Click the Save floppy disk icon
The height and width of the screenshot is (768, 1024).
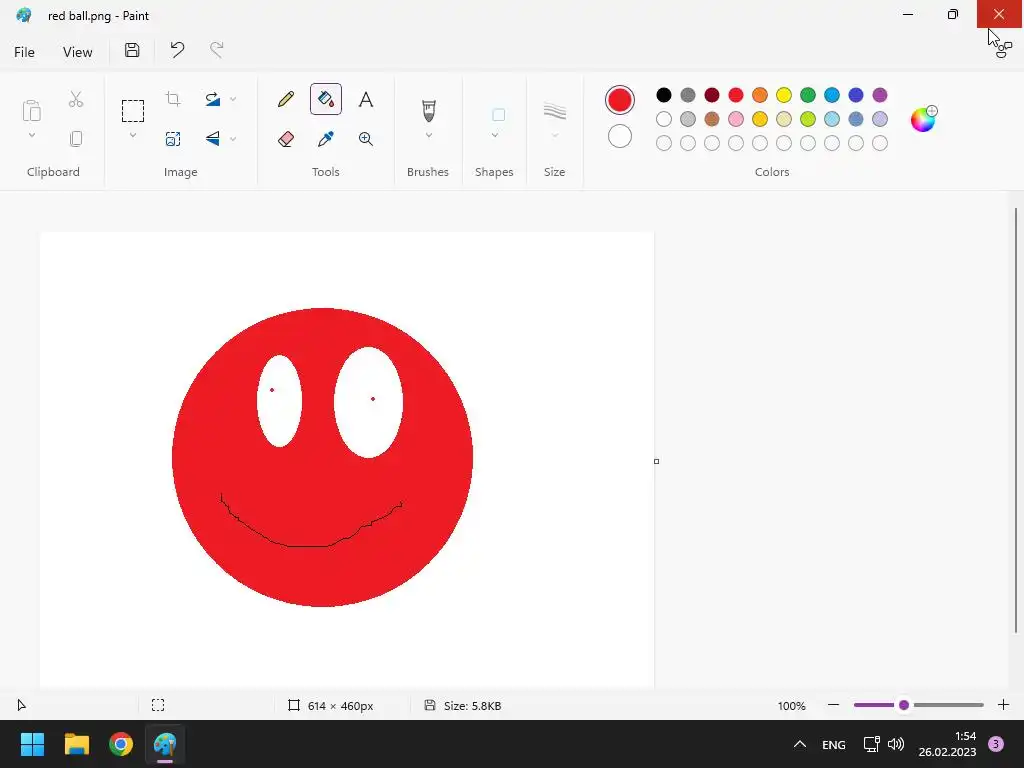pyautogui.click(x=132, y=51)
